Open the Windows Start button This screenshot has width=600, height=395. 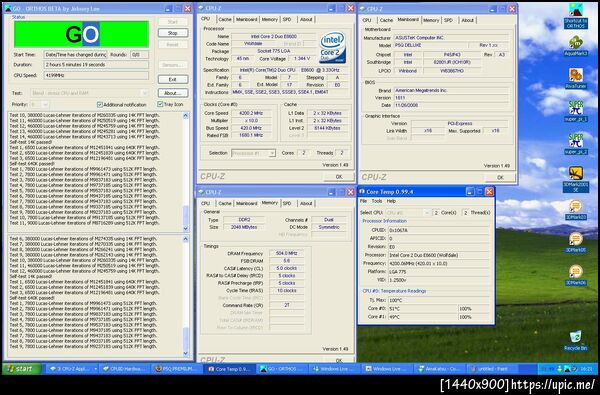[x=22, y=369]
